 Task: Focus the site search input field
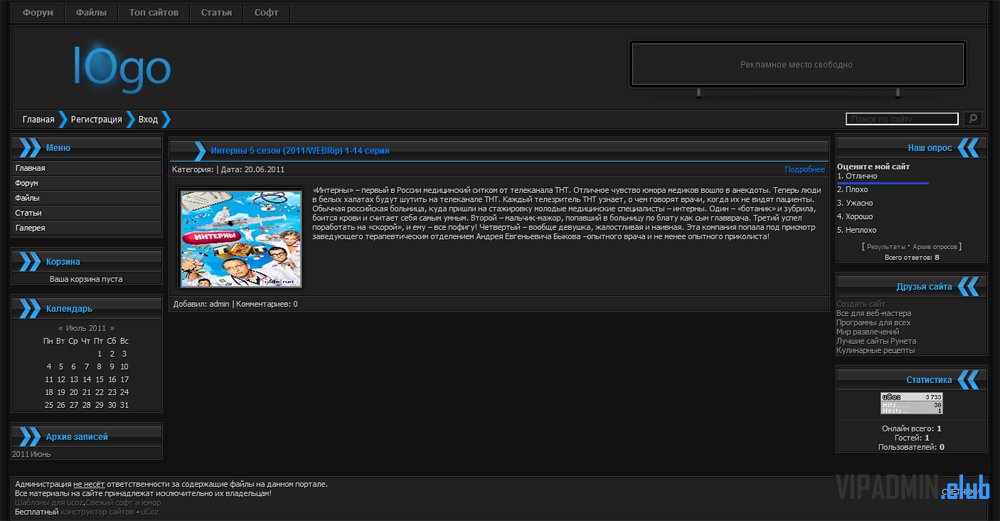pos(902,119)
